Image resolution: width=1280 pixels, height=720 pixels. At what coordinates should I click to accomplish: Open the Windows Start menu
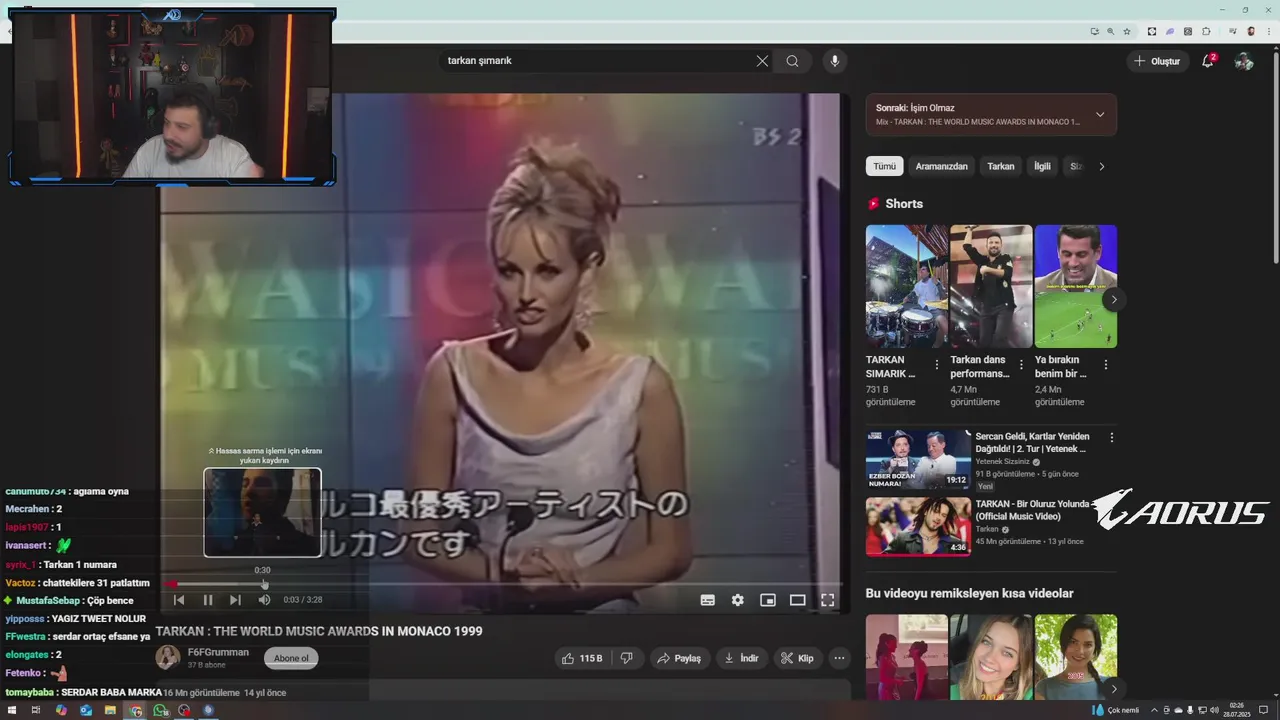12,711
